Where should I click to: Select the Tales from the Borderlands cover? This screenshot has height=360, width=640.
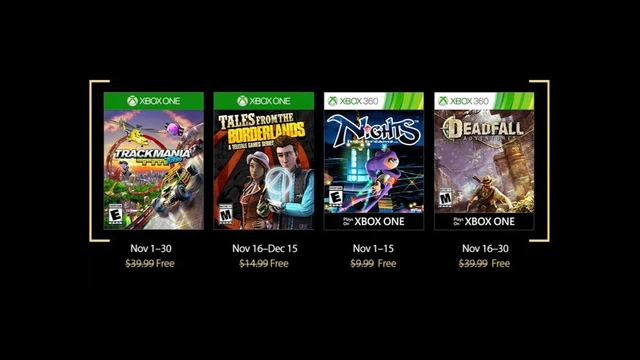(264, 161)
